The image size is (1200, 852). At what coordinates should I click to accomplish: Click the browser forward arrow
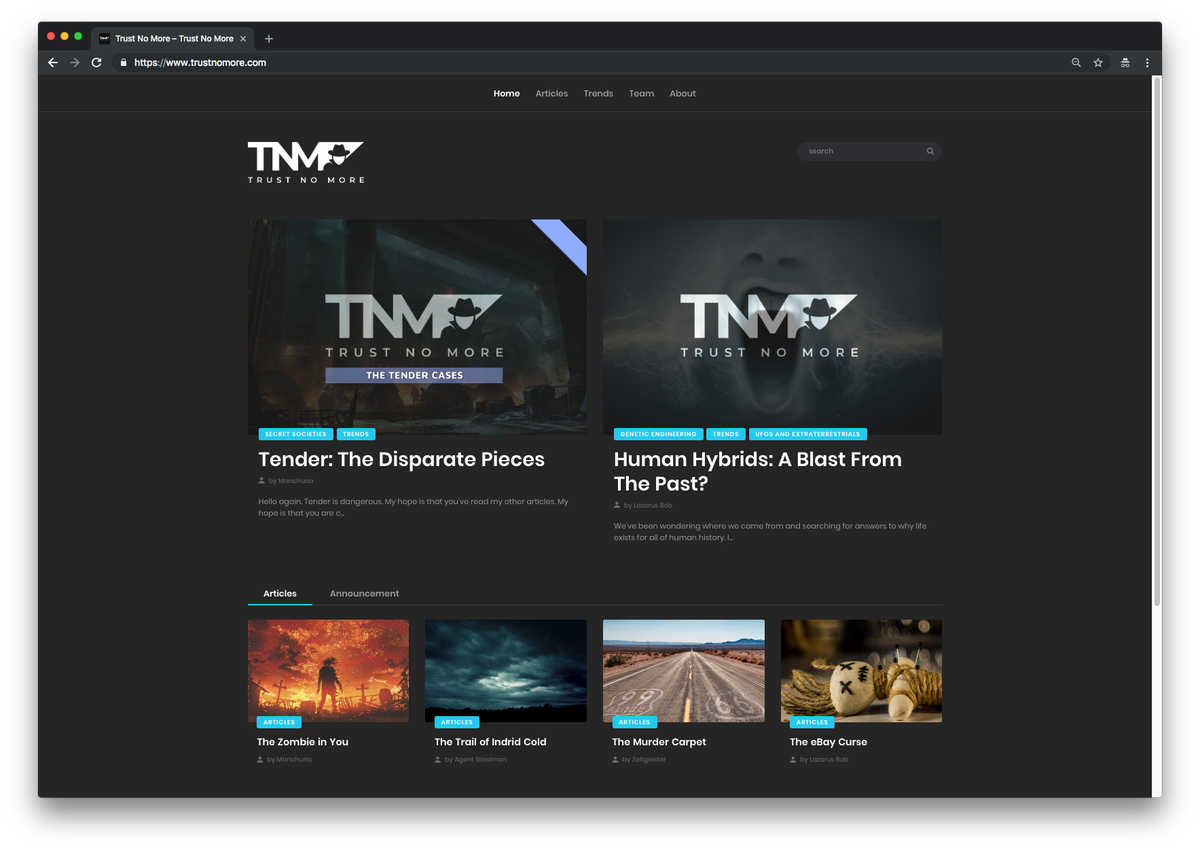click(x=74, y=62)
